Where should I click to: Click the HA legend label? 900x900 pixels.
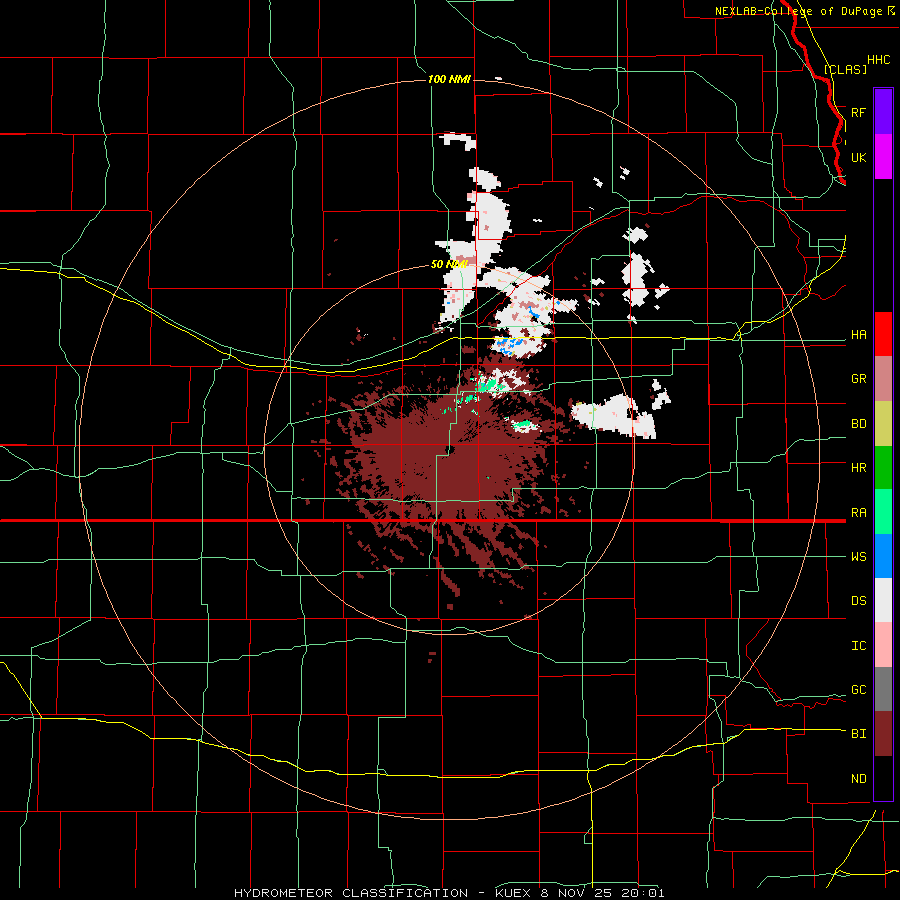point(858,335)
